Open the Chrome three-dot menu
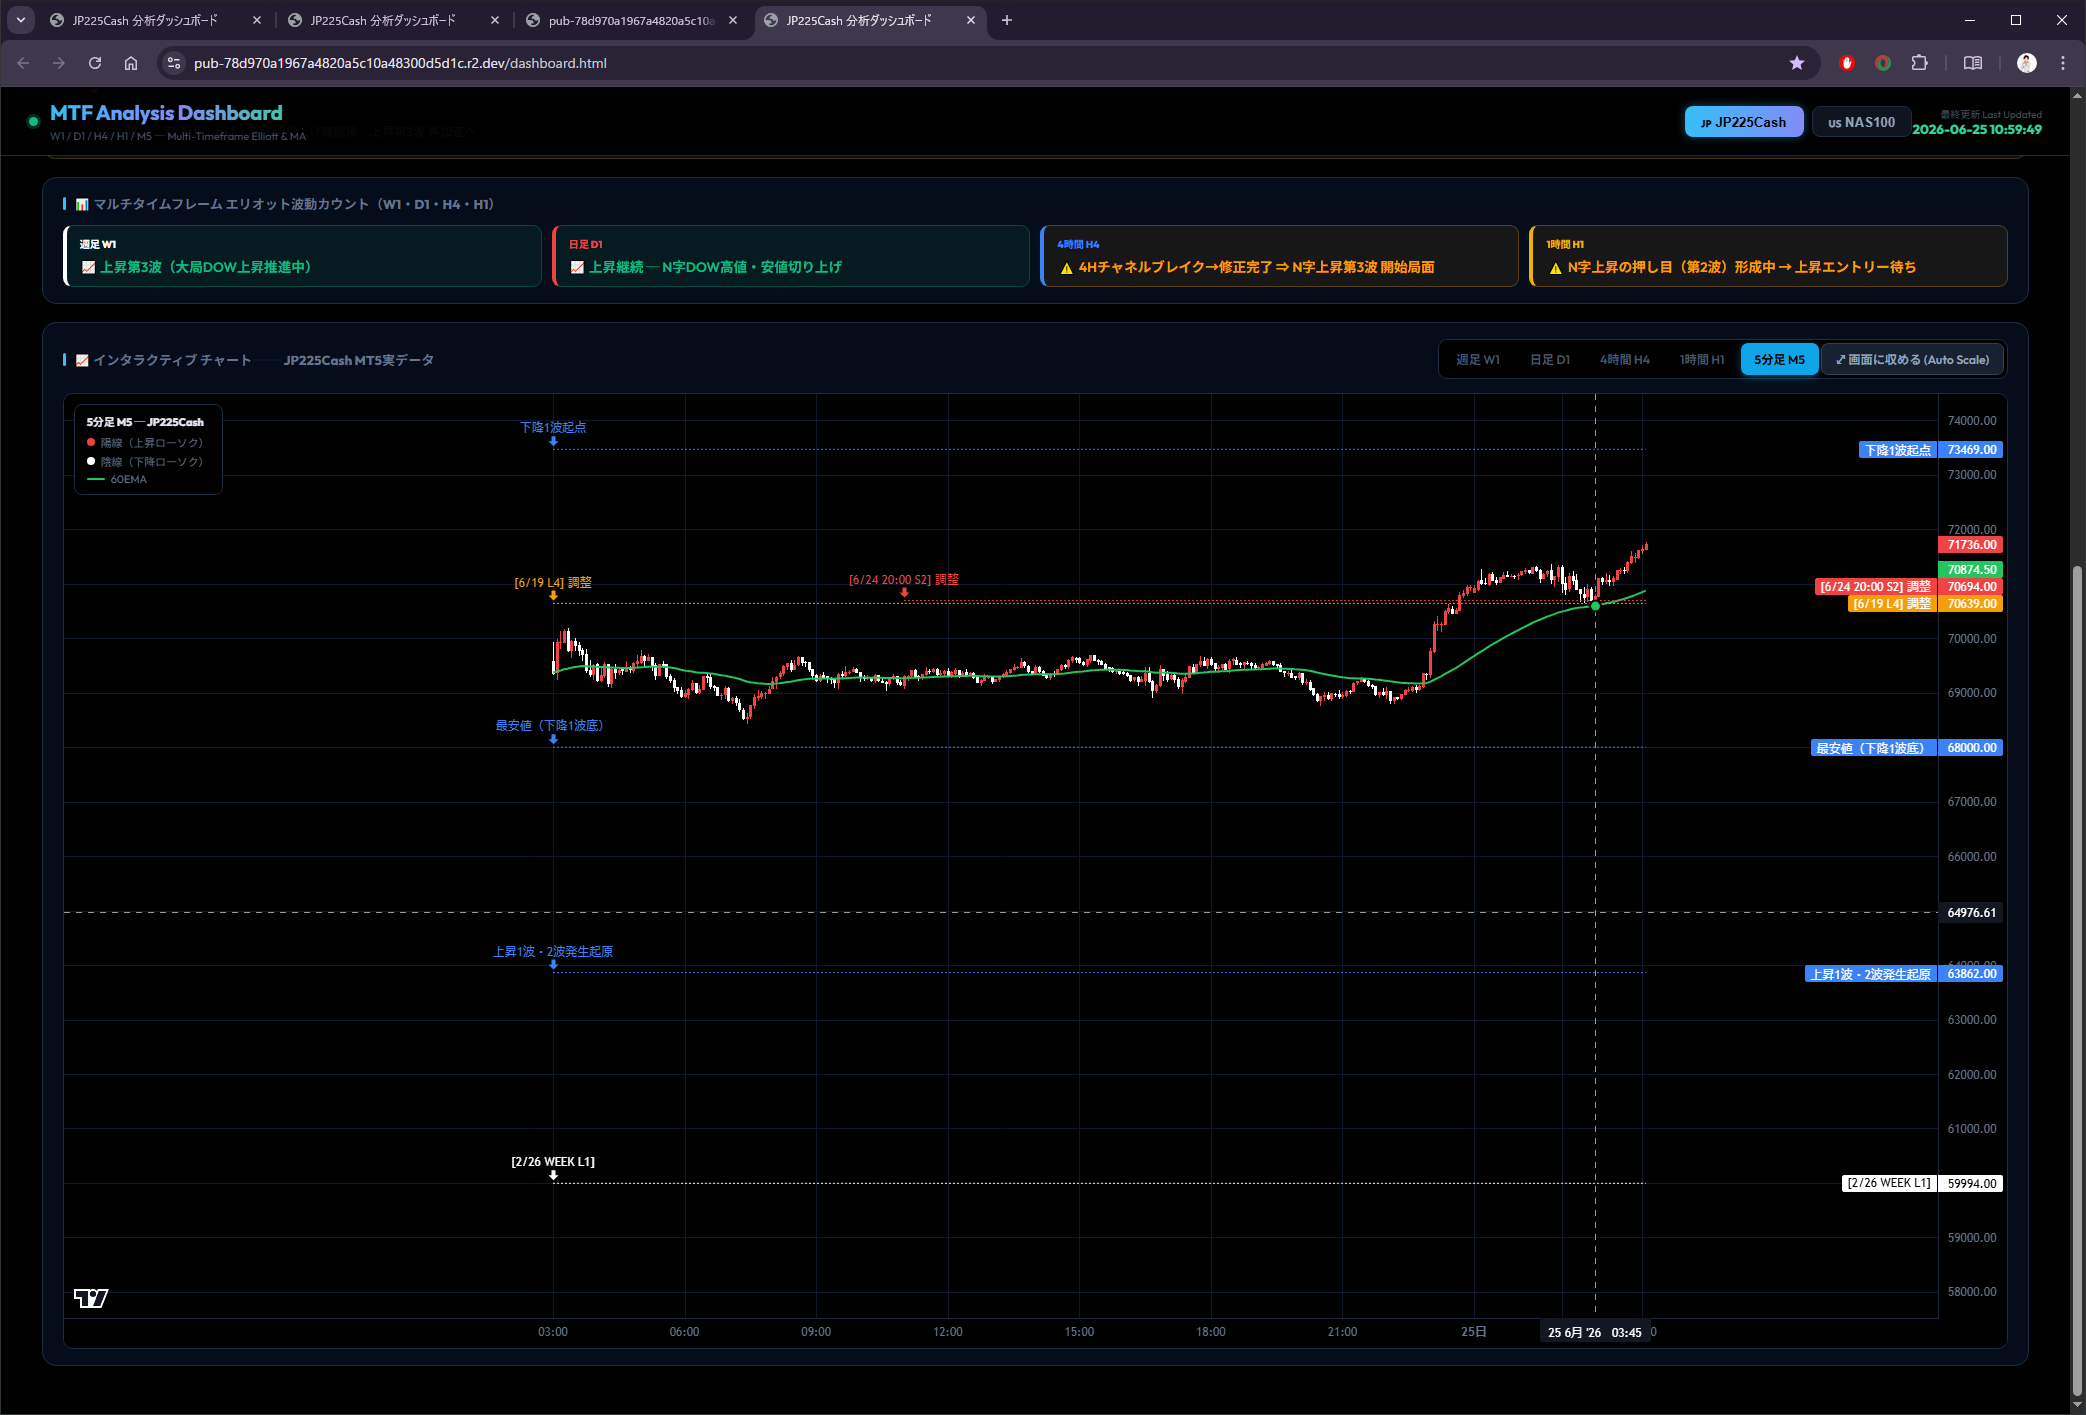 [x=2063, y=63]
